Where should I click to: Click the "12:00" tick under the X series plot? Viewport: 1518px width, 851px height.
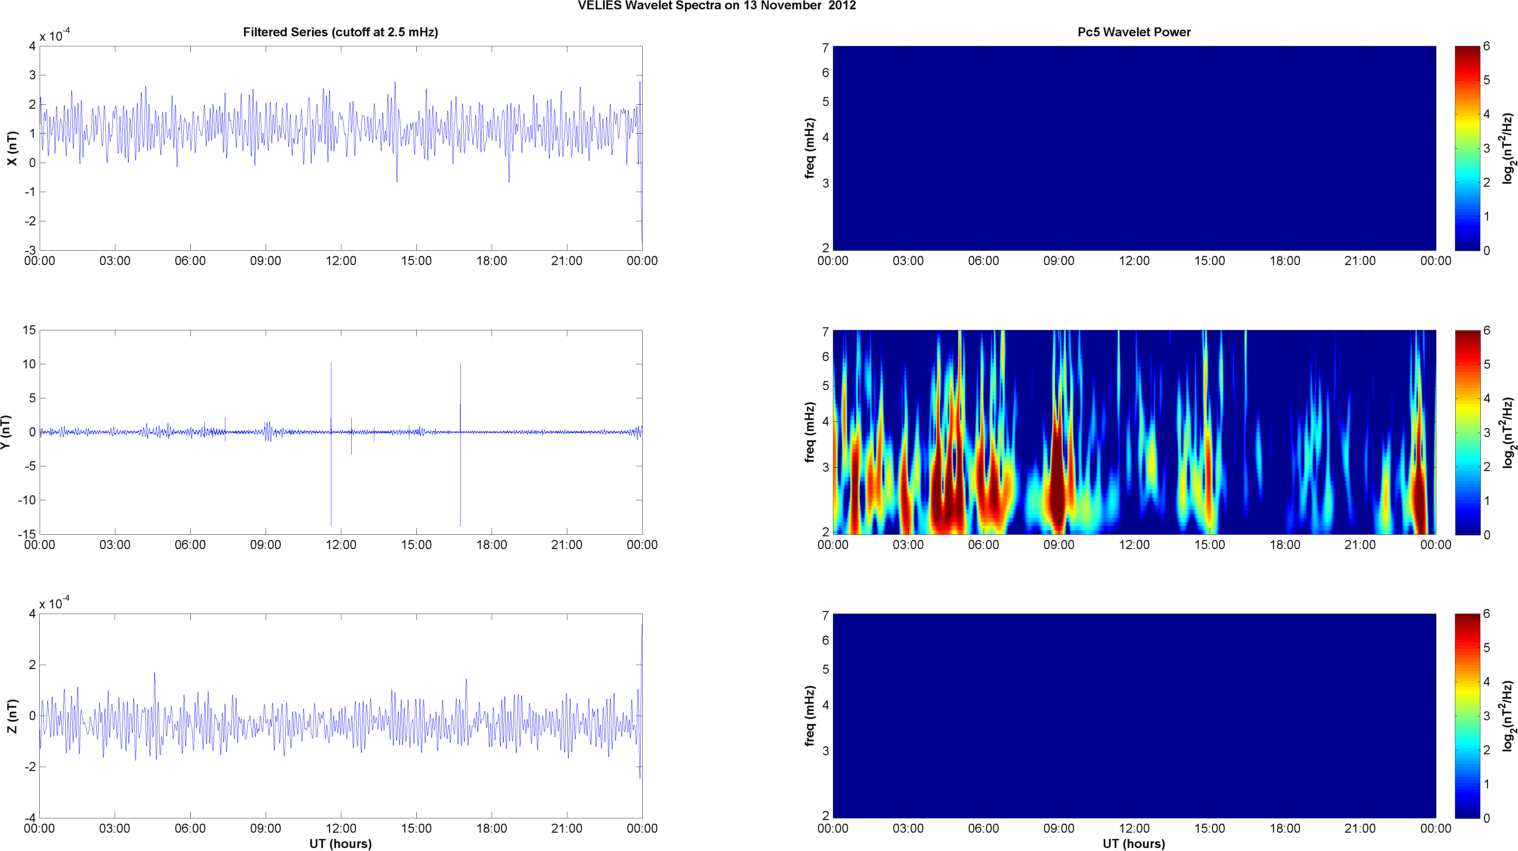[x=341, y=261]
